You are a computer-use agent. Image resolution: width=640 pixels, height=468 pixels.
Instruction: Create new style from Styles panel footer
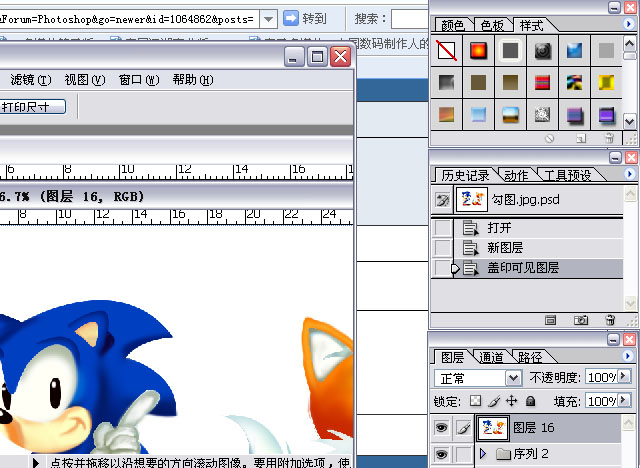tap(581, 139)
